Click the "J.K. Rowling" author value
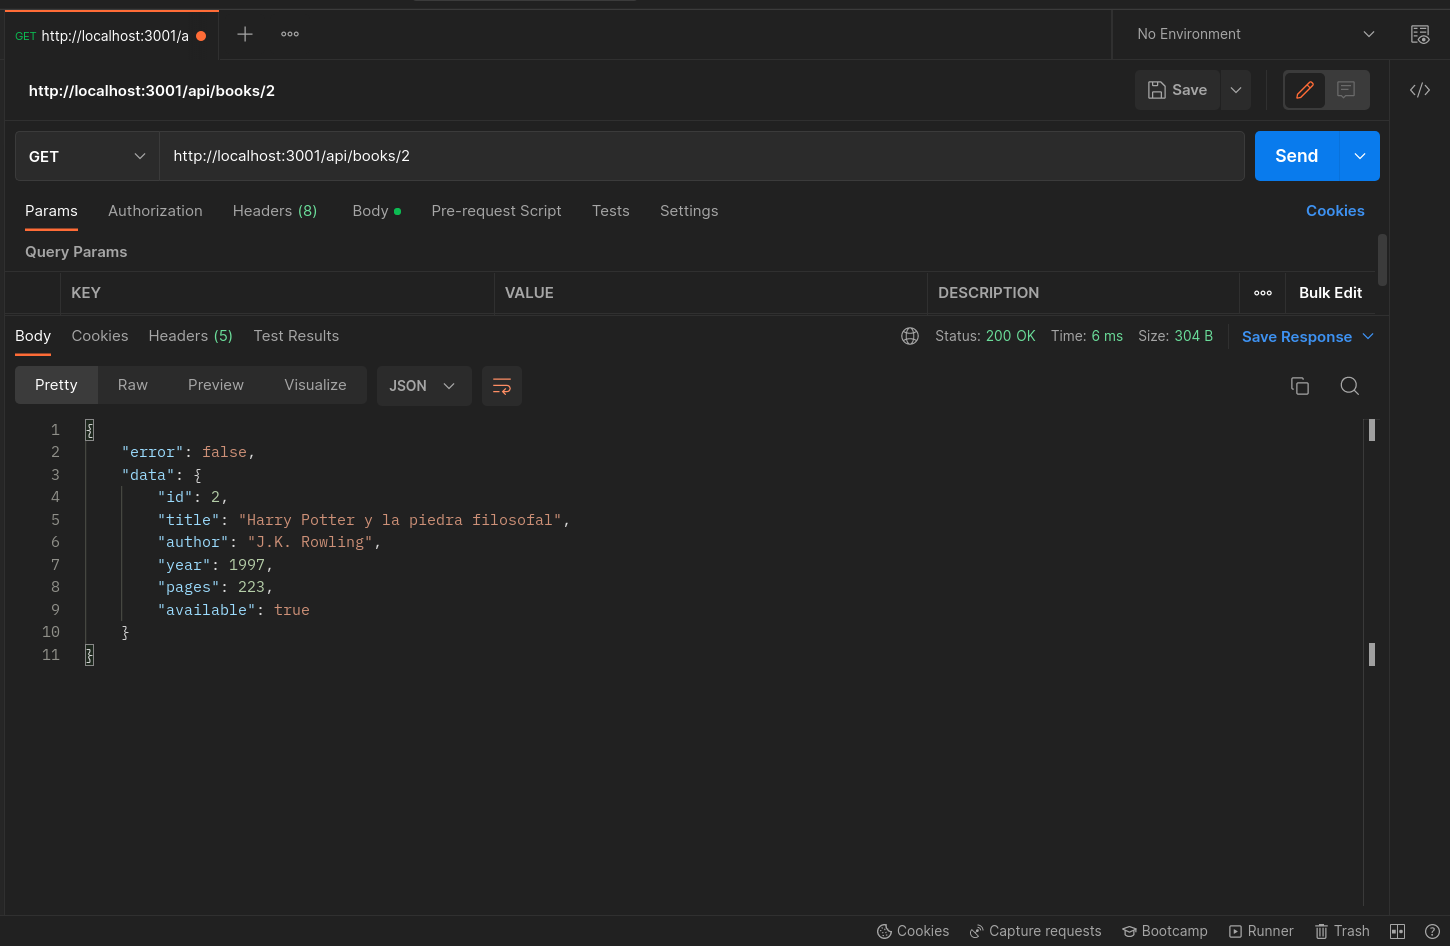The image size is (1450, 946). (x=310, y=542)
